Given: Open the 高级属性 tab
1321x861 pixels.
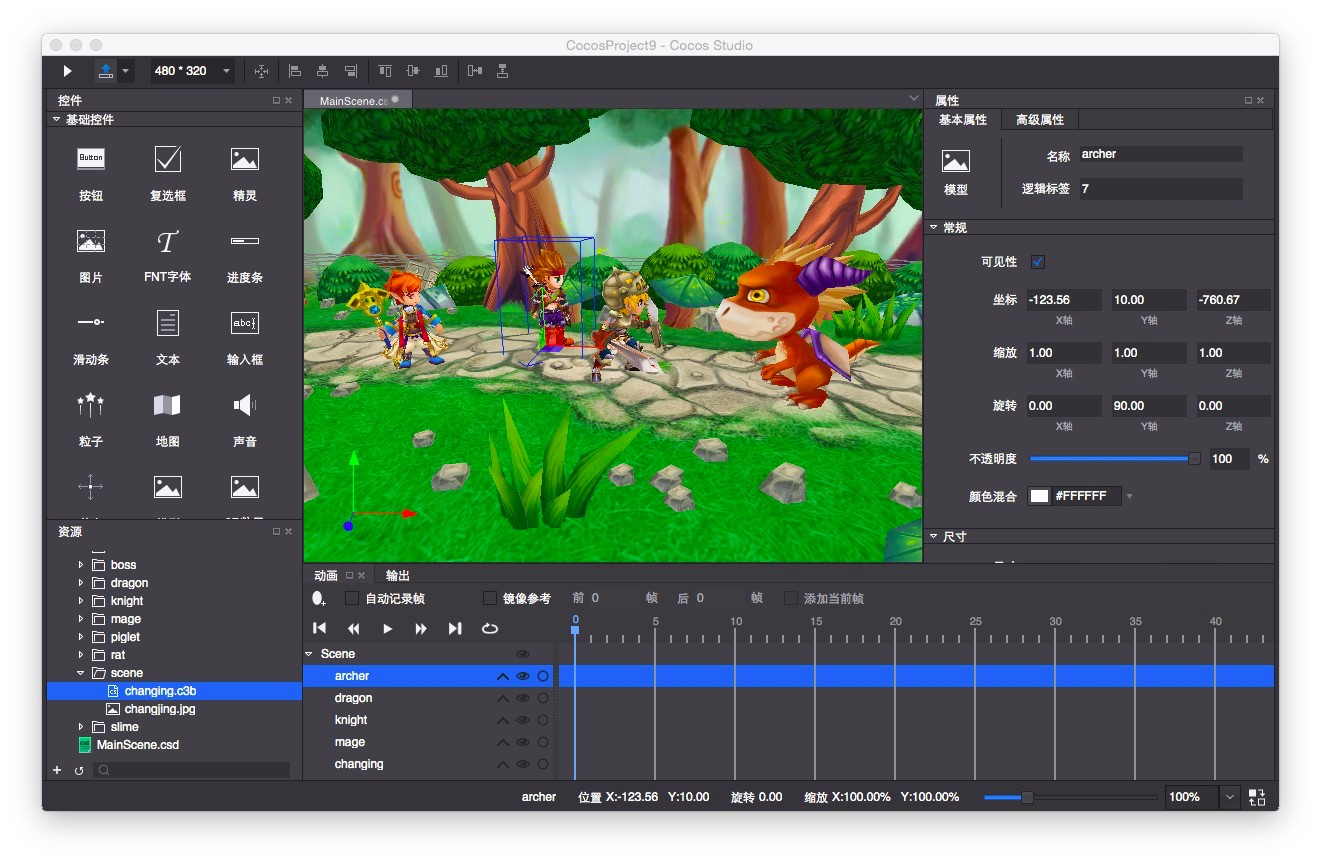Looking at the screenshot, I should point(1040,119).
